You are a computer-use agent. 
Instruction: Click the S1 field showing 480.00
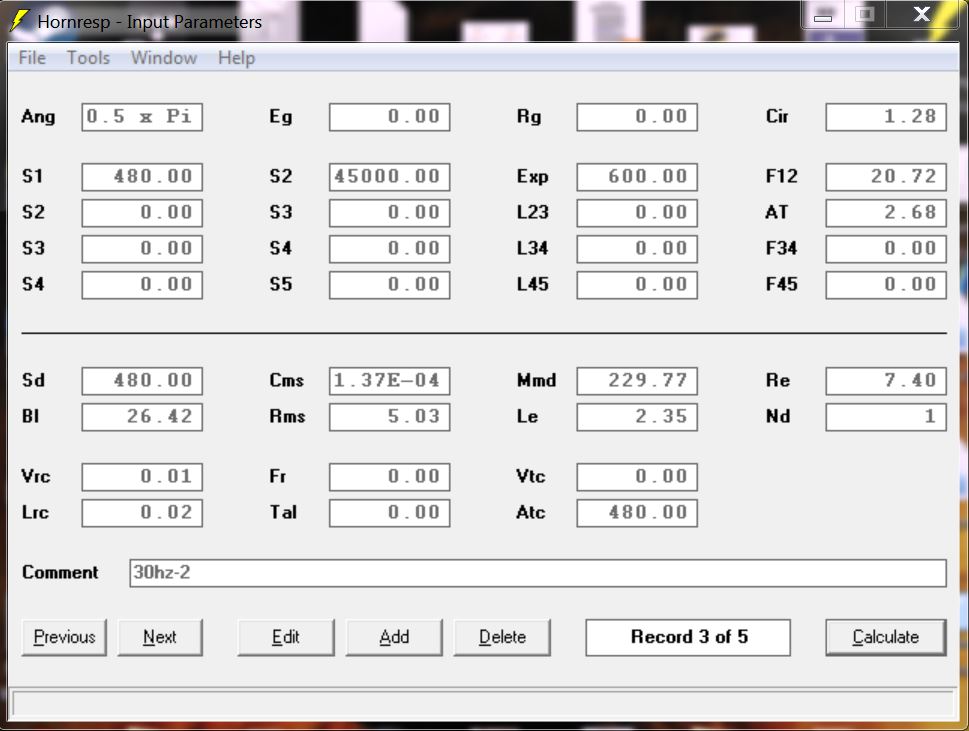[x=142, y=177]
